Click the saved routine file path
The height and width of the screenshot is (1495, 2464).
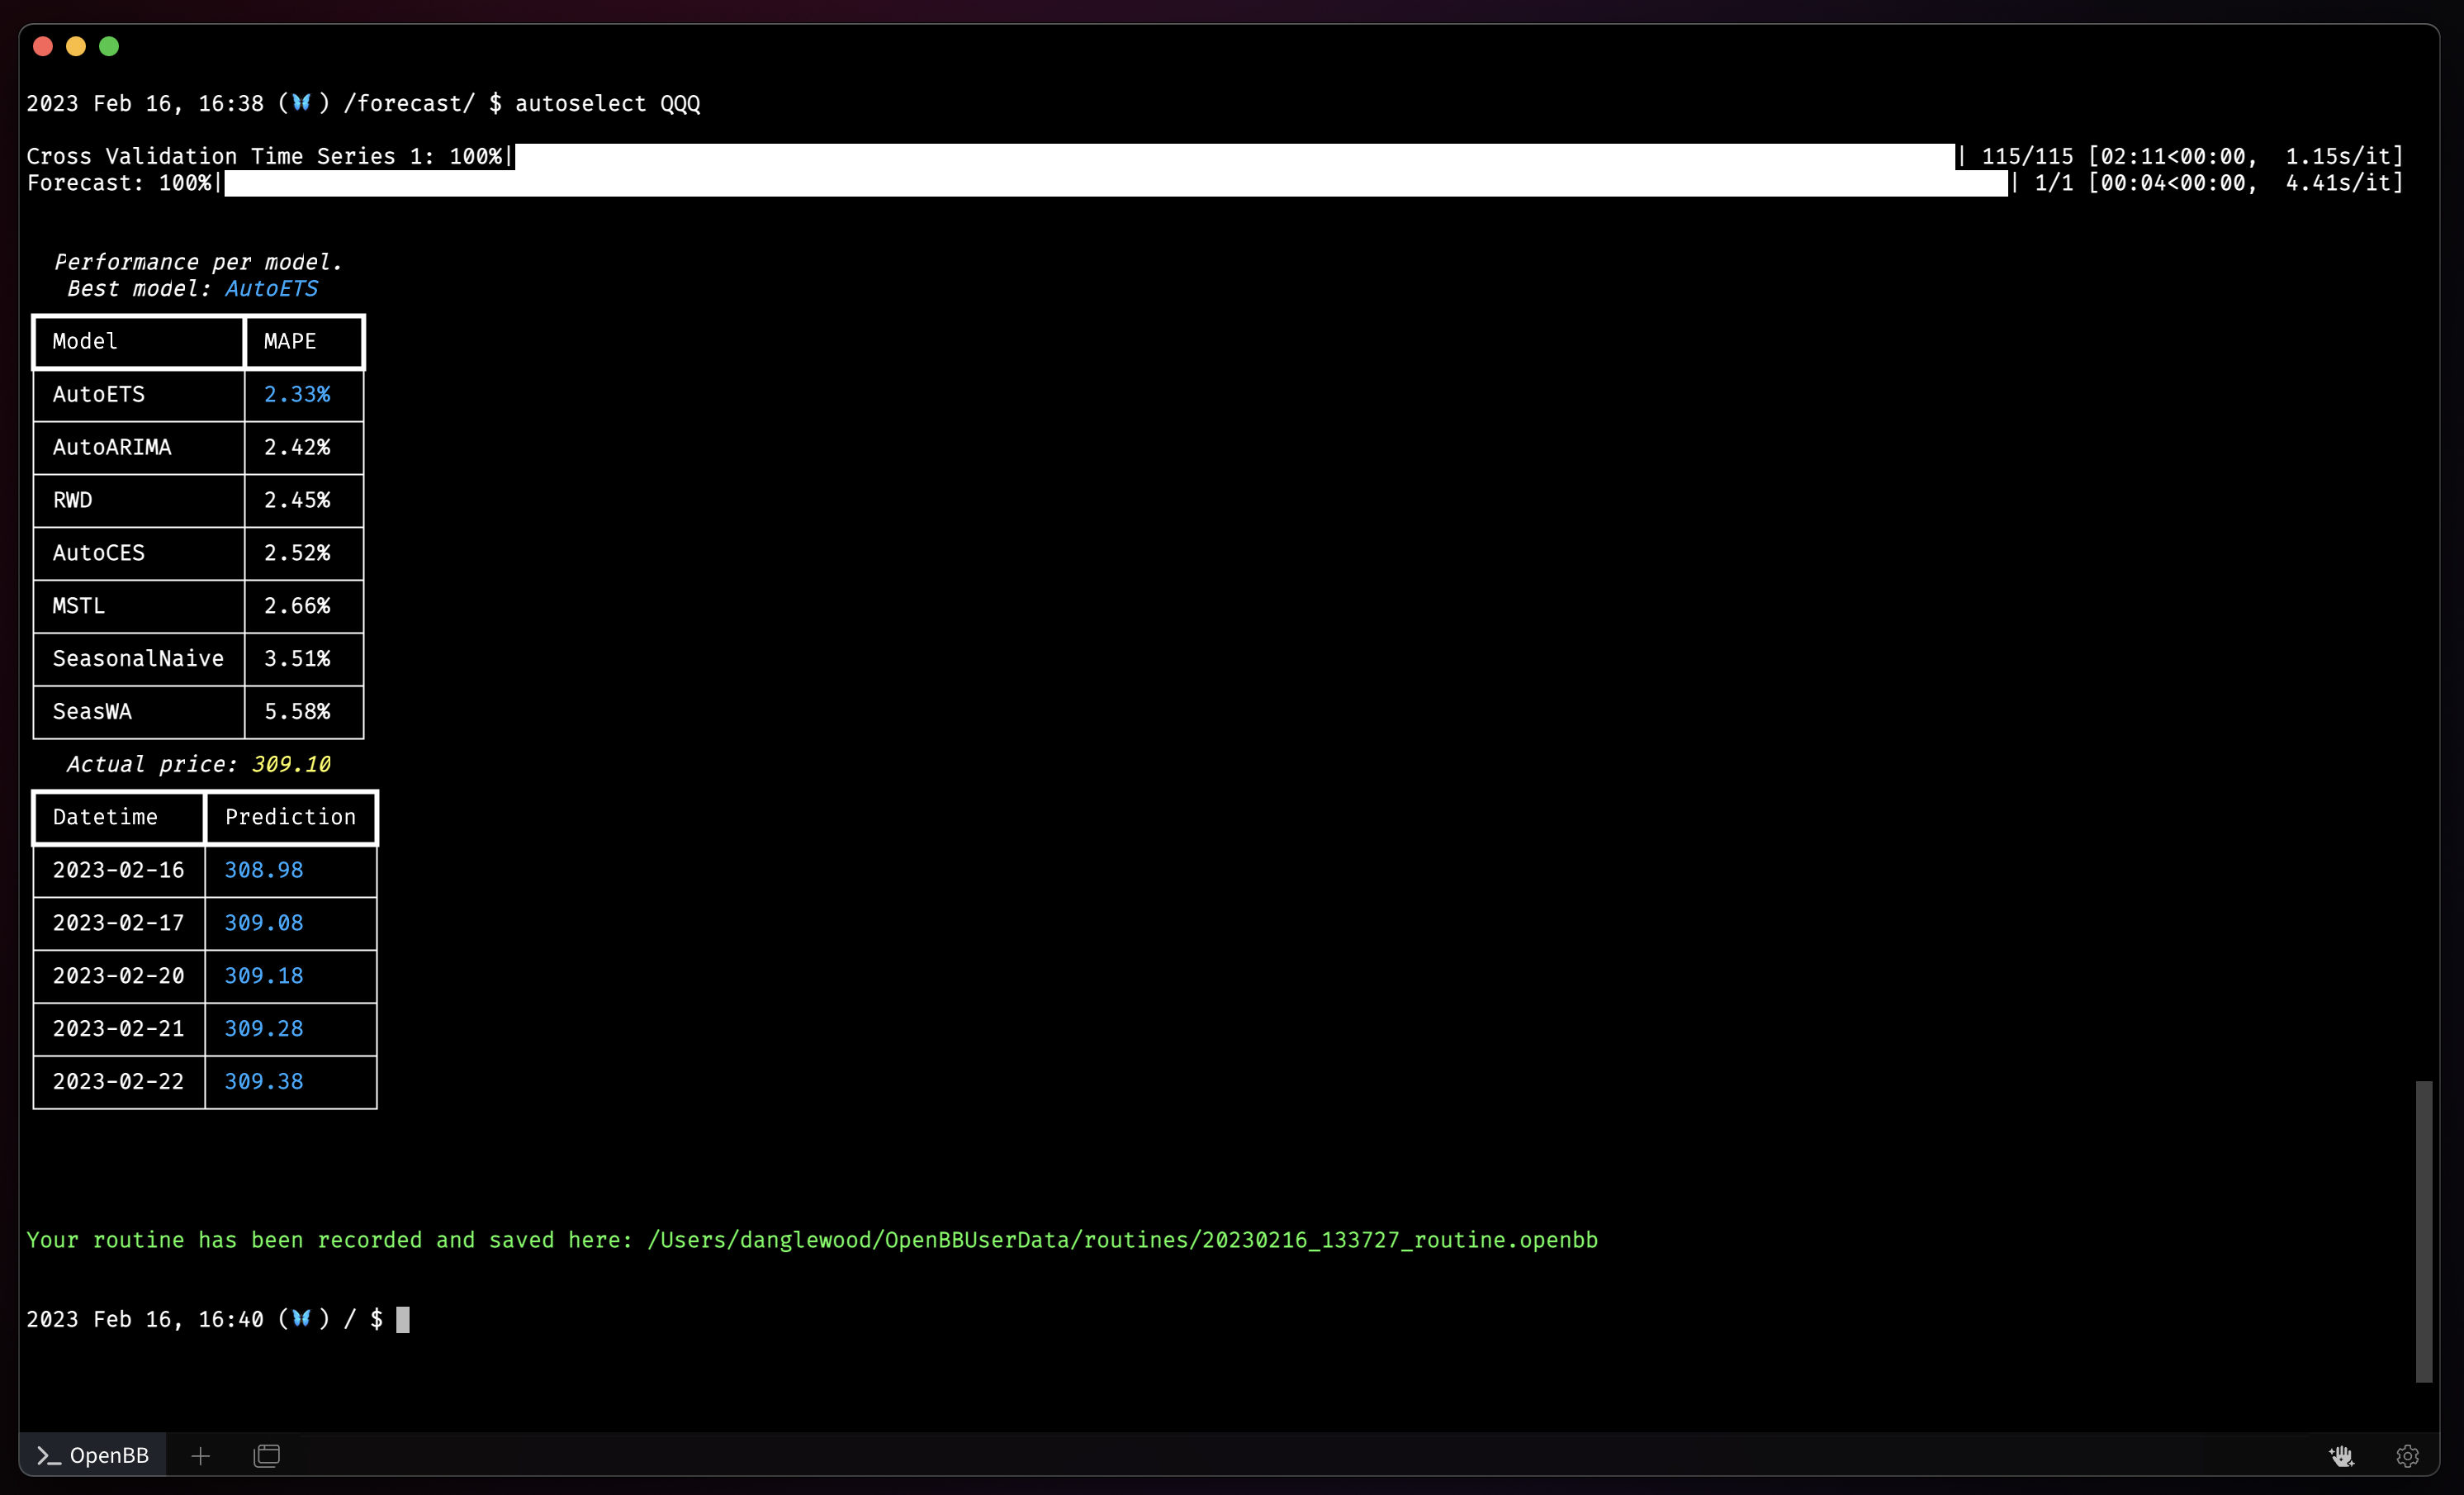(1122, 1240)
